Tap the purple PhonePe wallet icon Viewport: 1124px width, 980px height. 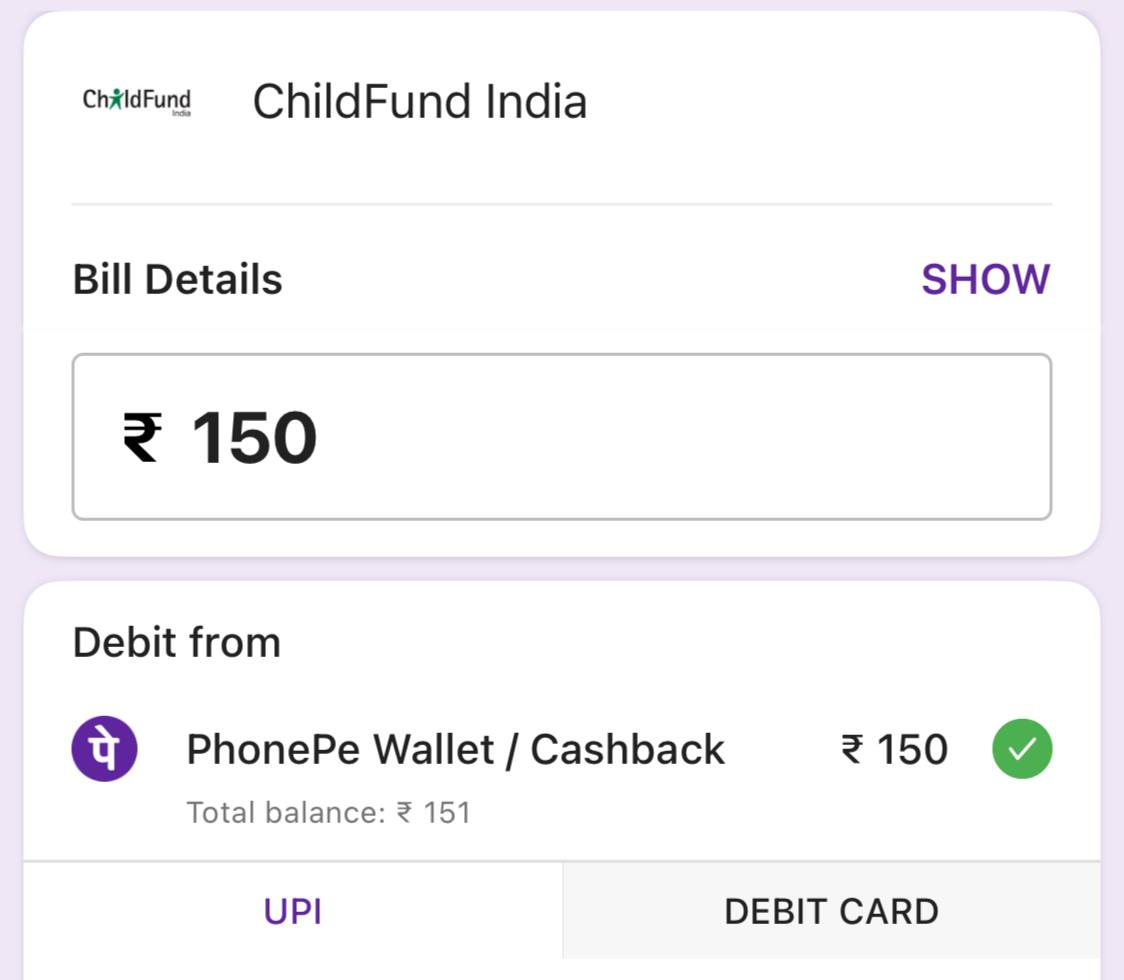pyautogui.click(x=104, y=749)
